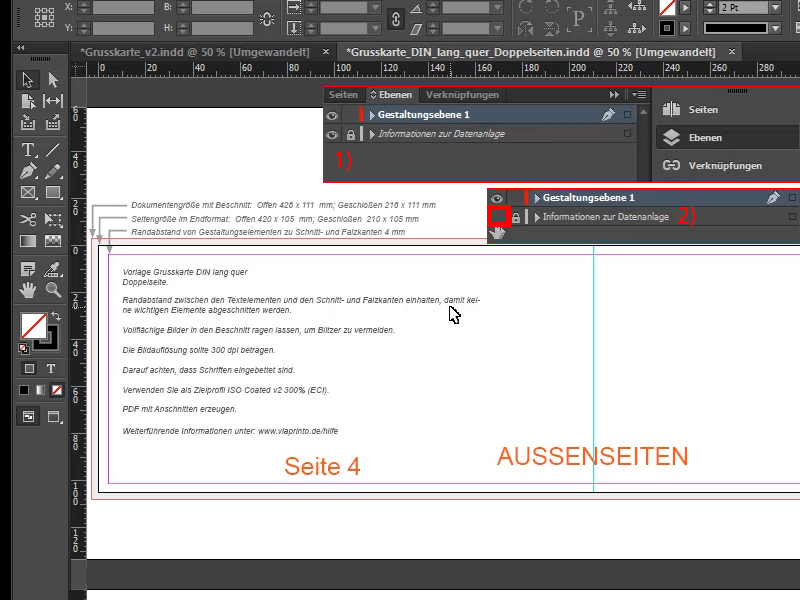Screen dimensions: 800x600
Task: Click the flip horizontal icon
Action: 526,29
